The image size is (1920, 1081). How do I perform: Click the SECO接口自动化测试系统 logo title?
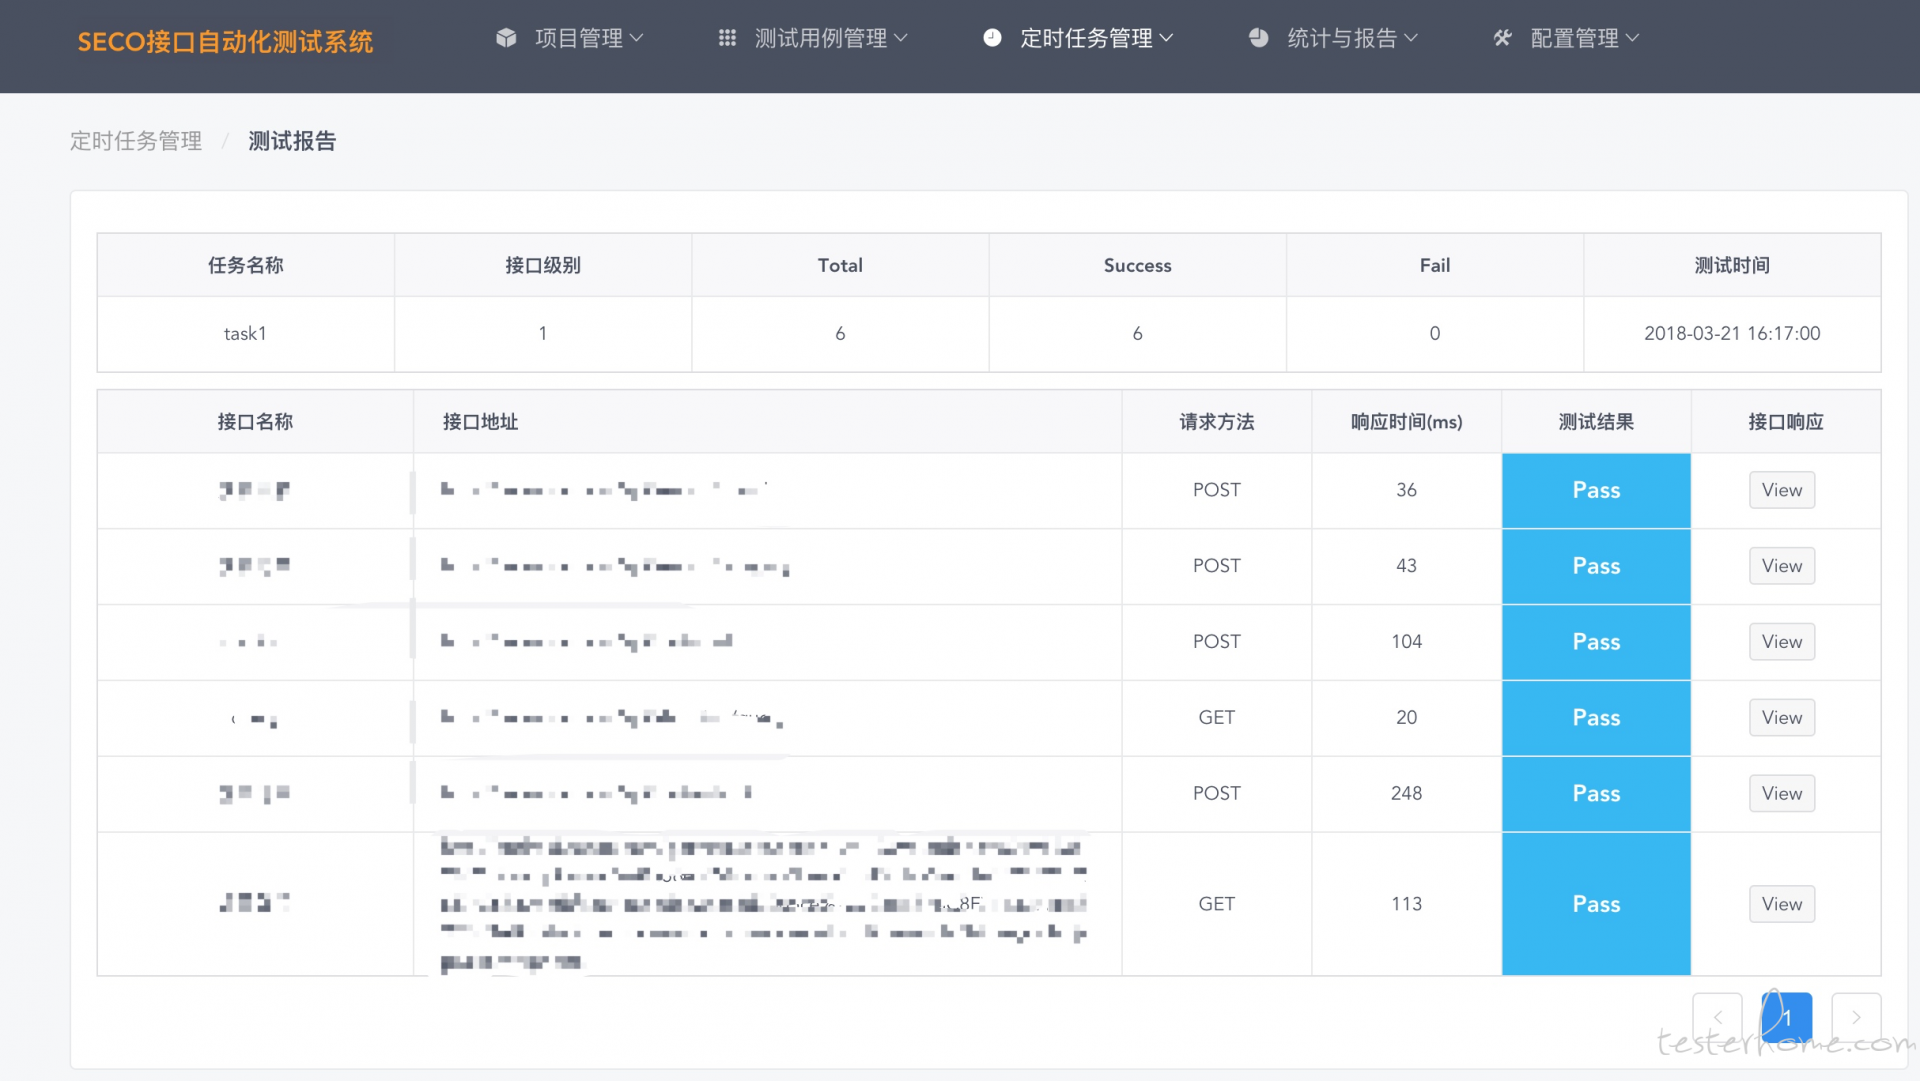[x=225, y=41]
